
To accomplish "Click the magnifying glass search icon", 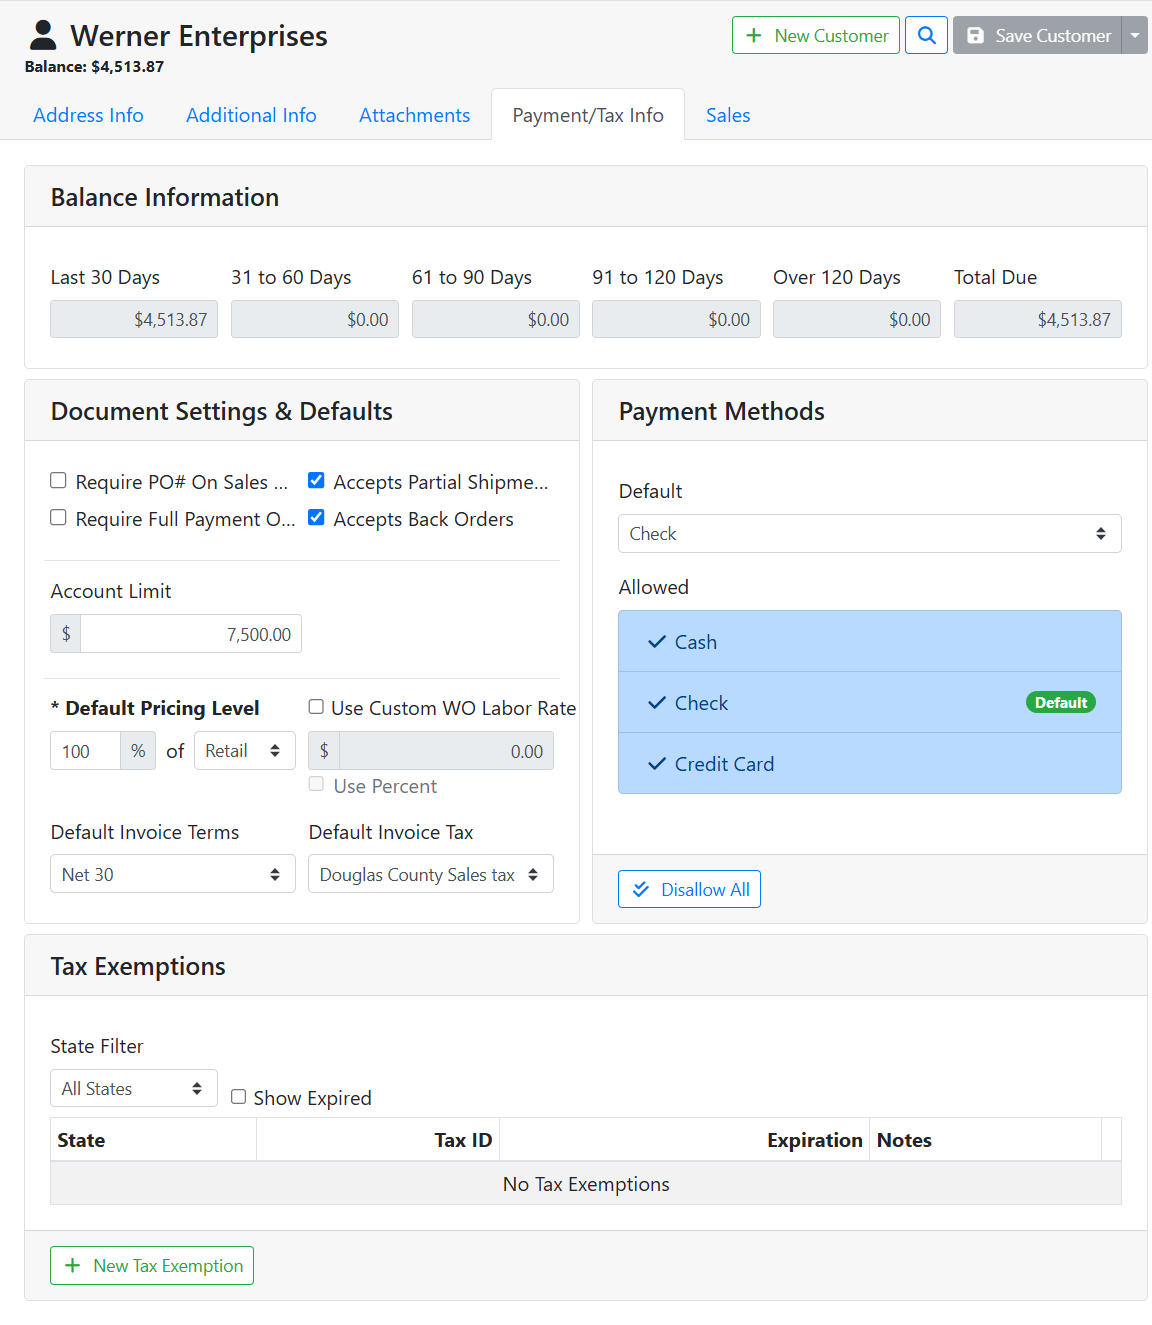I will (926, 35).
